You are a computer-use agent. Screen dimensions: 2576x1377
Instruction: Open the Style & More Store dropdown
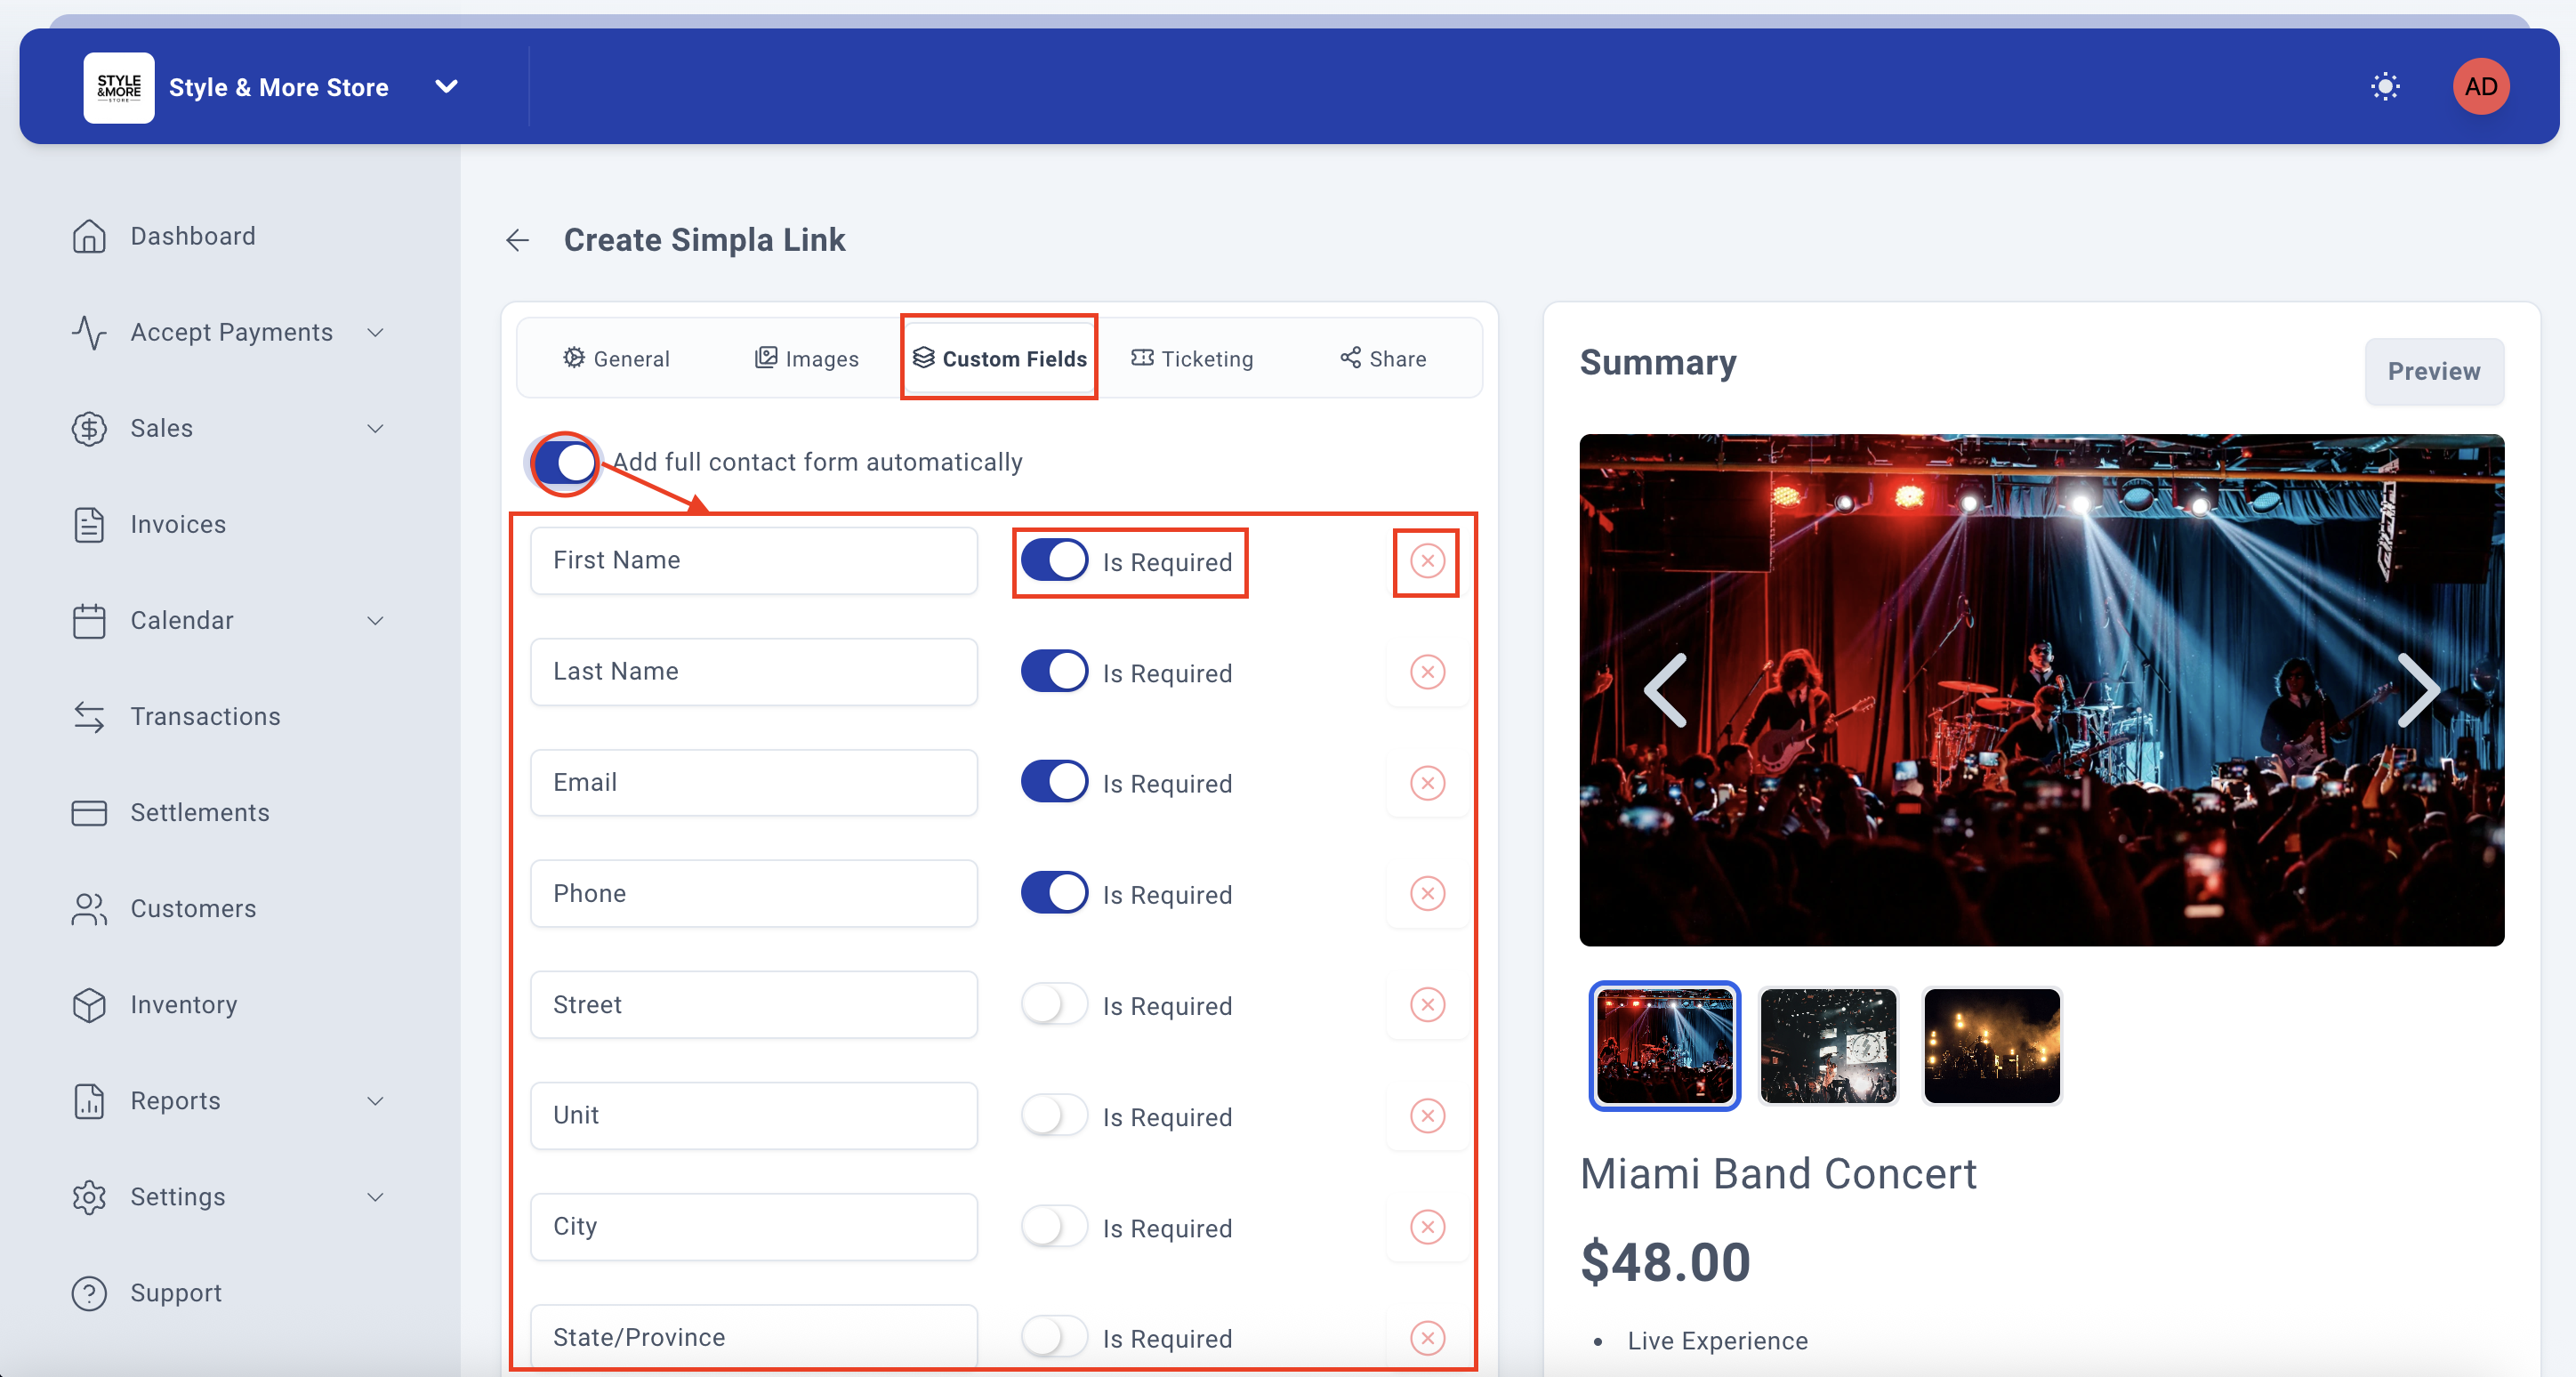click(447, 87)
